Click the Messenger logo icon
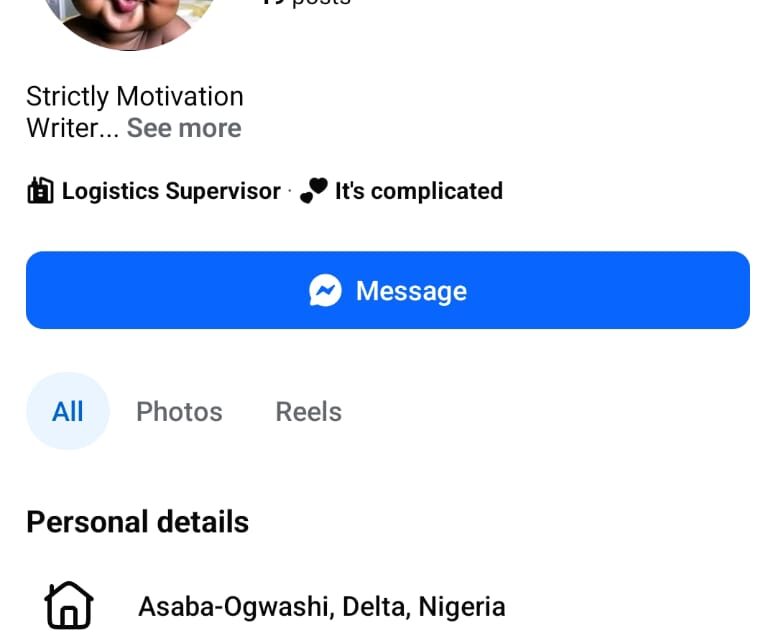The width and height of the screenshot is (776, 640). pyautogui.click(x=325, y=290)
